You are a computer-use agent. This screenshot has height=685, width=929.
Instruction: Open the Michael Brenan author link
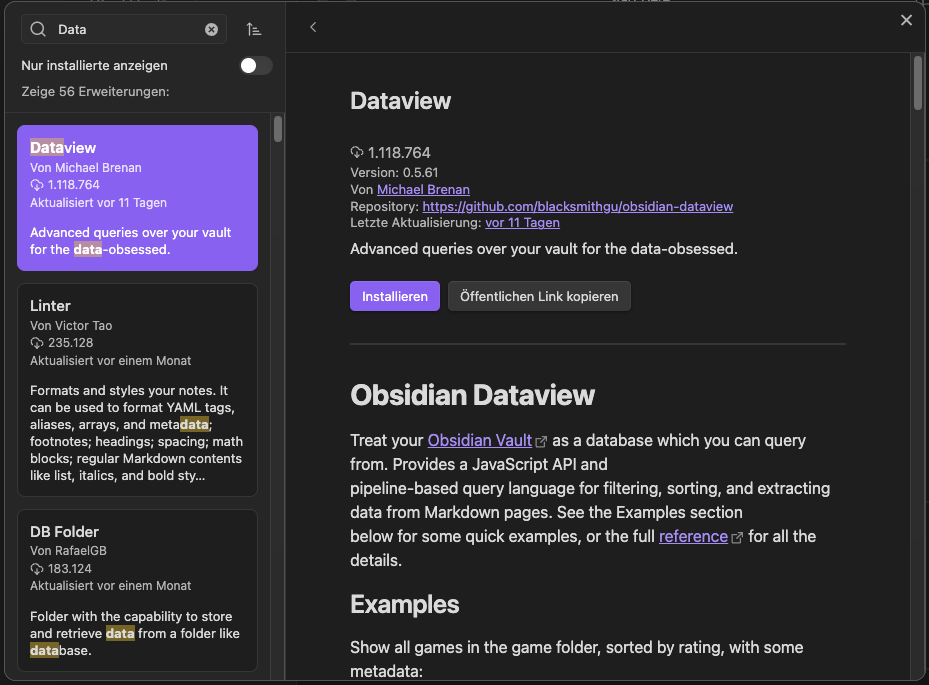click(423, 190)
